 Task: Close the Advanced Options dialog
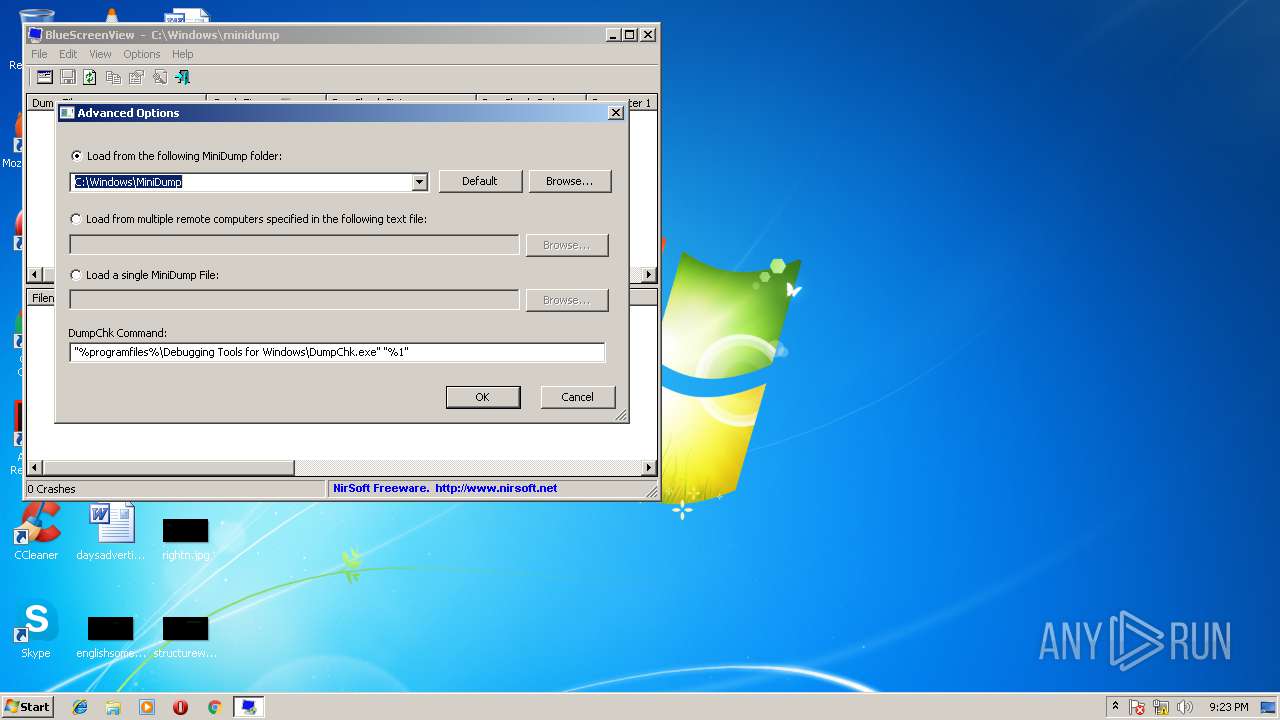coord(616,113)
